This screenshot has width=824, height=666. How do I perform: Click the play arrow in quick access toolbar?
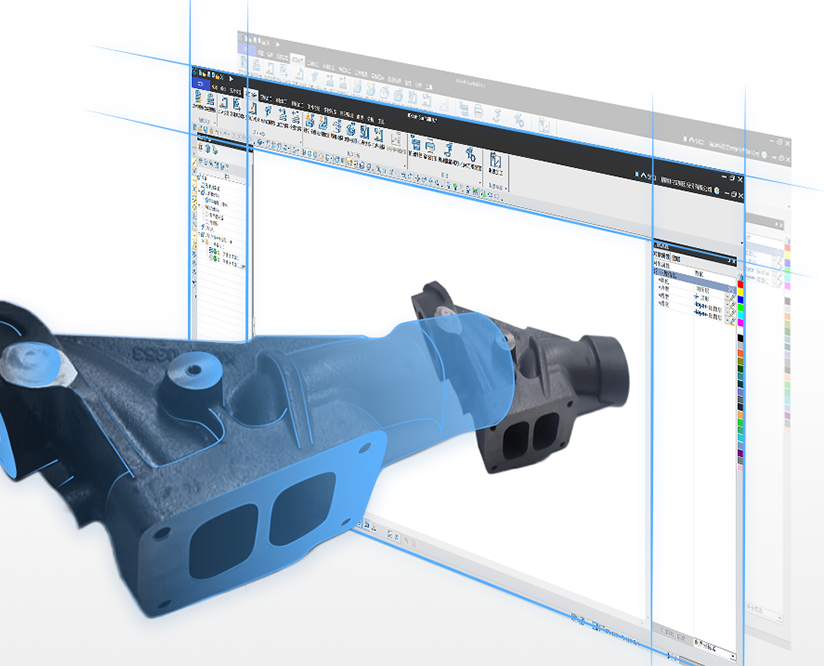point(231,79)
